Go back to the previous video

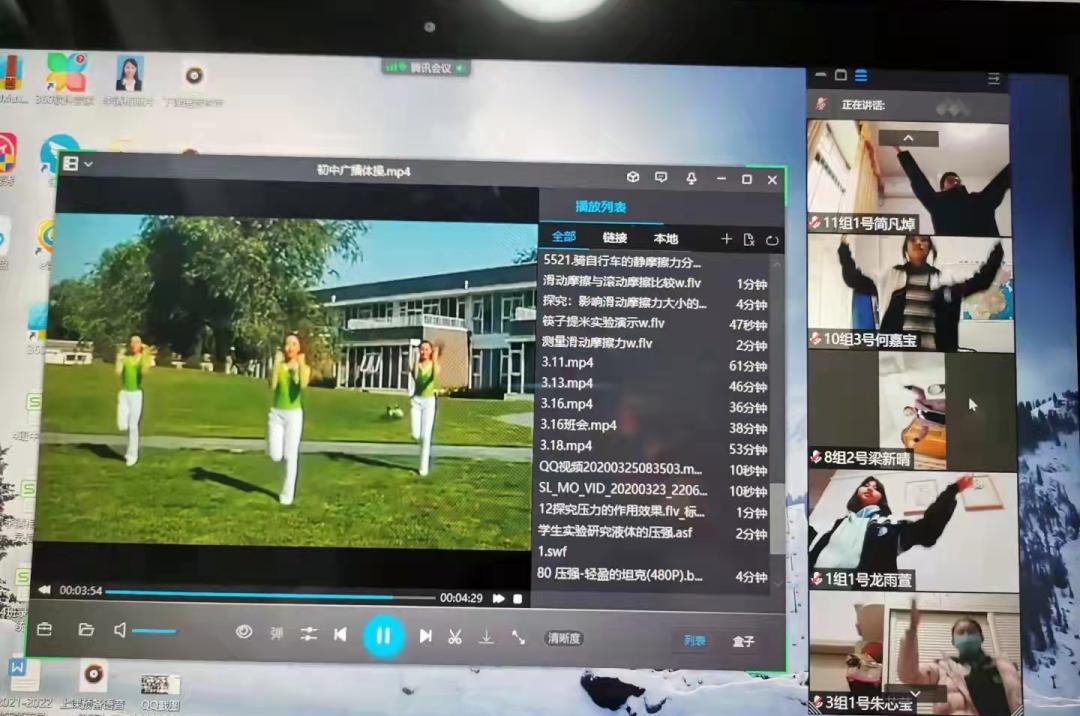[x=340, y=634]
